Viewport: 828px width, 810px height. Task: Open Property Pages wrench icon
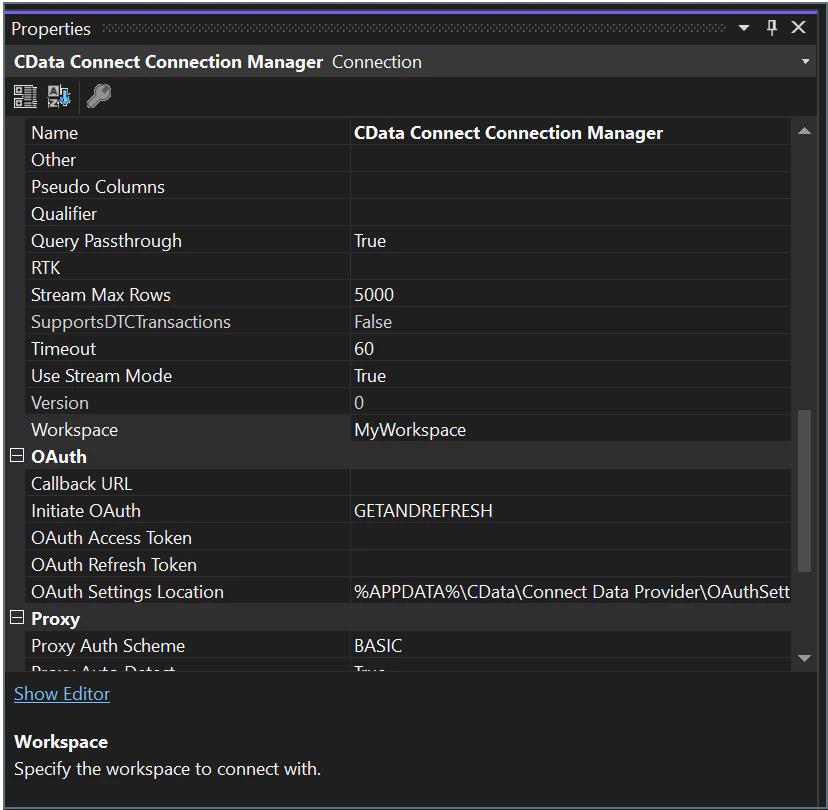99,96
